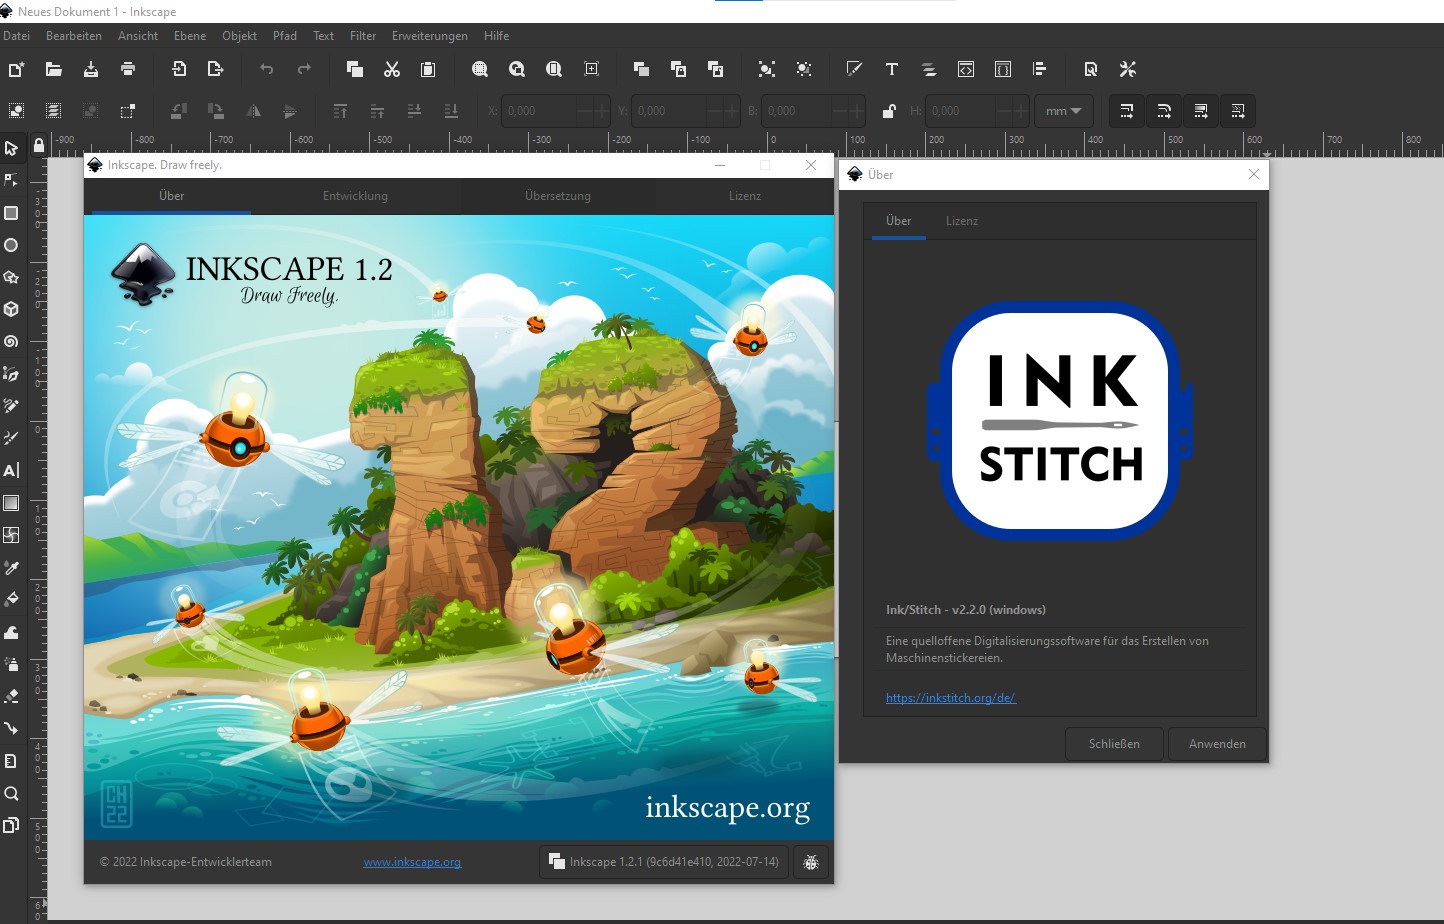Switch to the Entwicklung tab
Image resolution: width=1444 pixels, height=924 pixels.
pos(354,196)
